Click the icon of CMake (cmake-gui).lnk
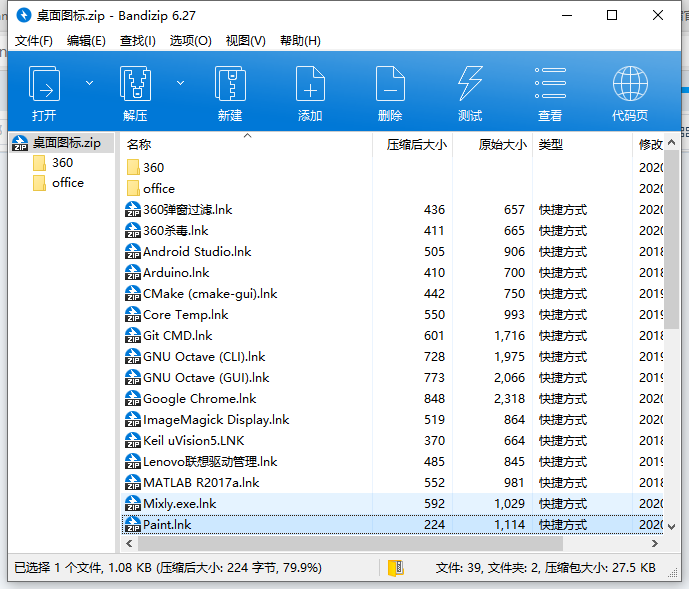 click(133, 294)
